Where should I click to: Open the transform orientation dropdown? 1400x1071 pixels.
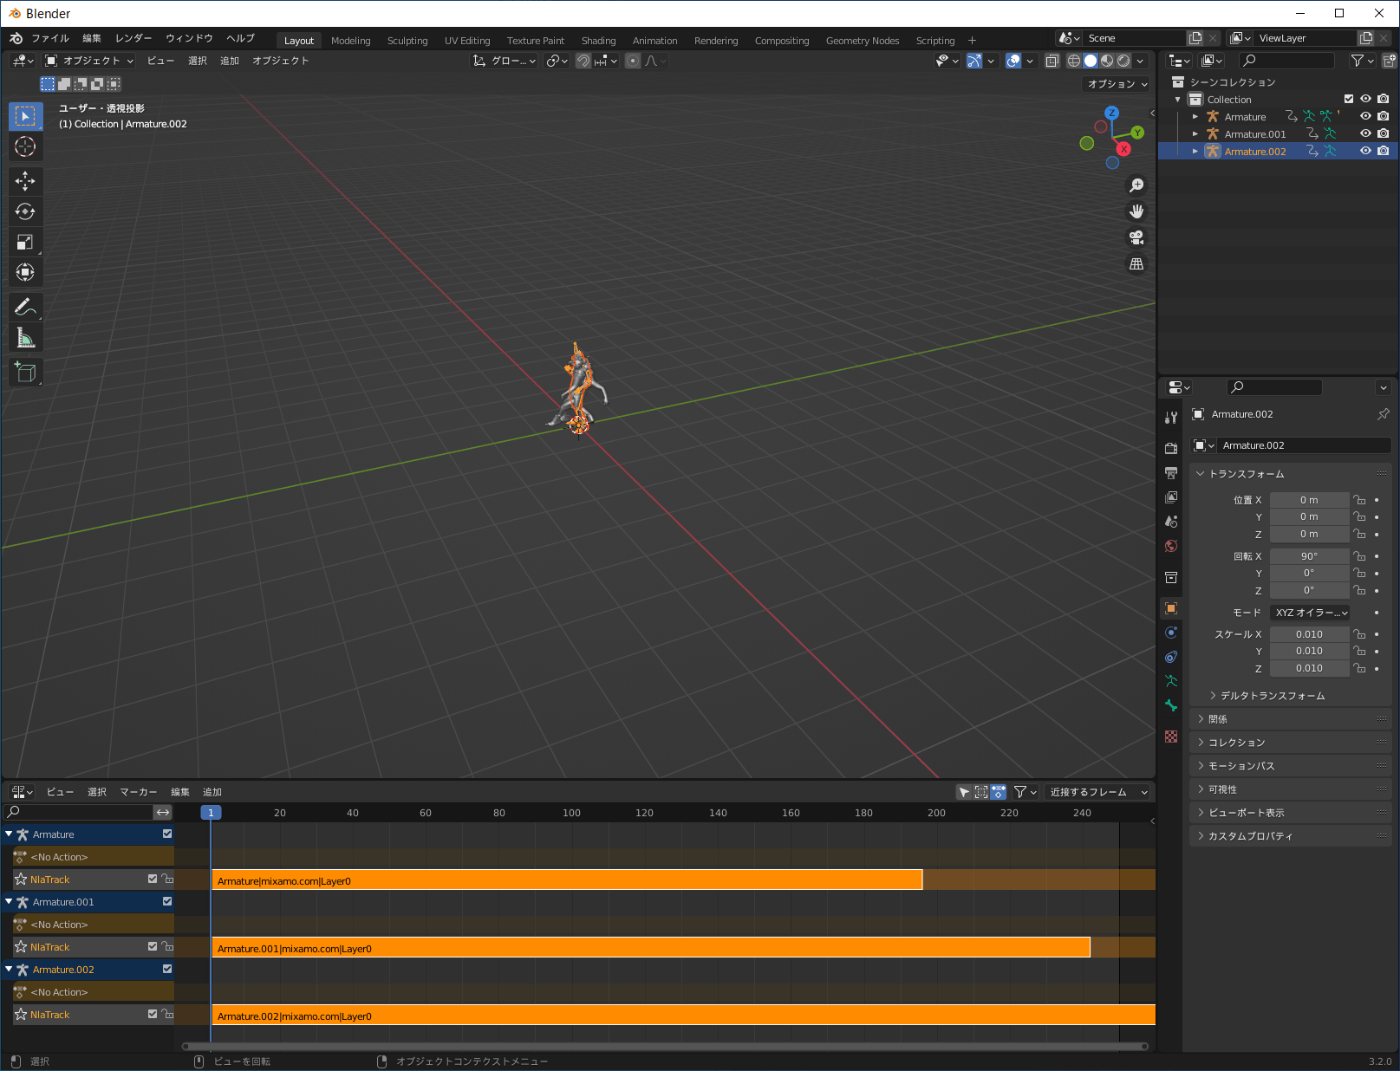tap(505, 61)
